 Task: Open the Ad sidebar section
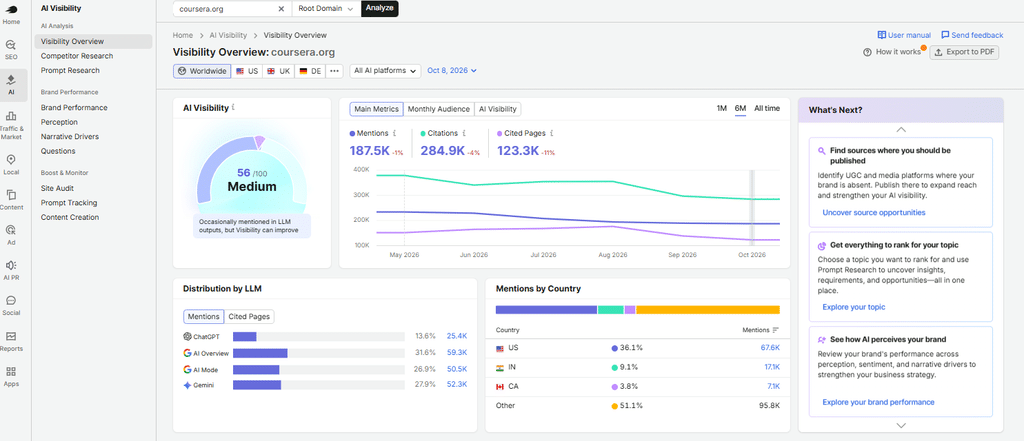(11, 235)
